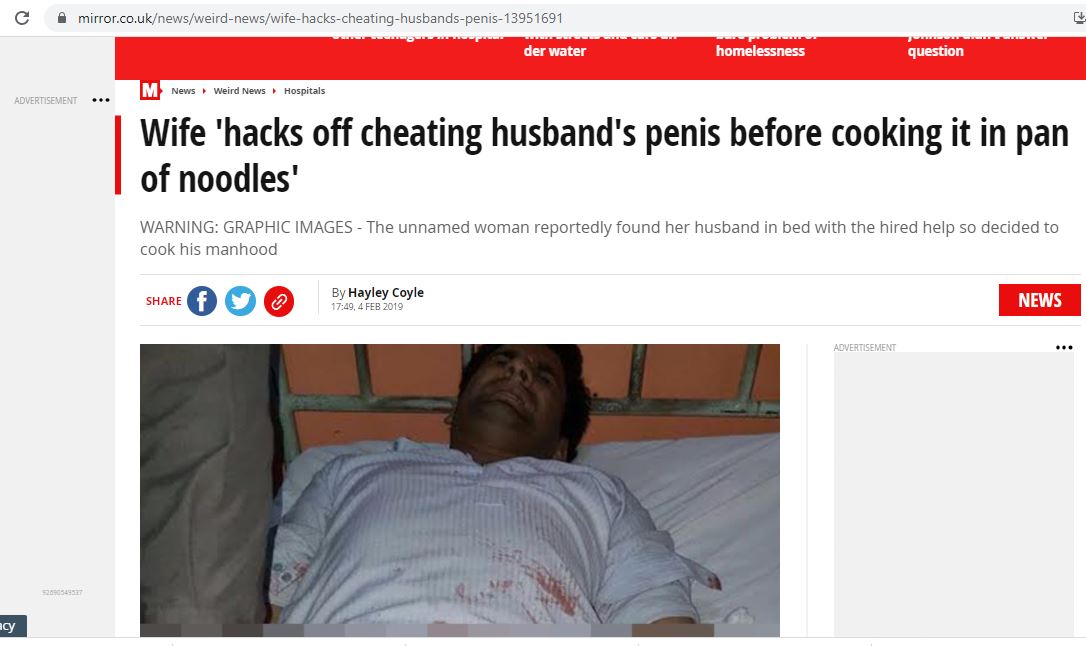This screenshot has width=1086, height=646.
Task: Open author Hayley Coyle's profile
Action: 386,292
